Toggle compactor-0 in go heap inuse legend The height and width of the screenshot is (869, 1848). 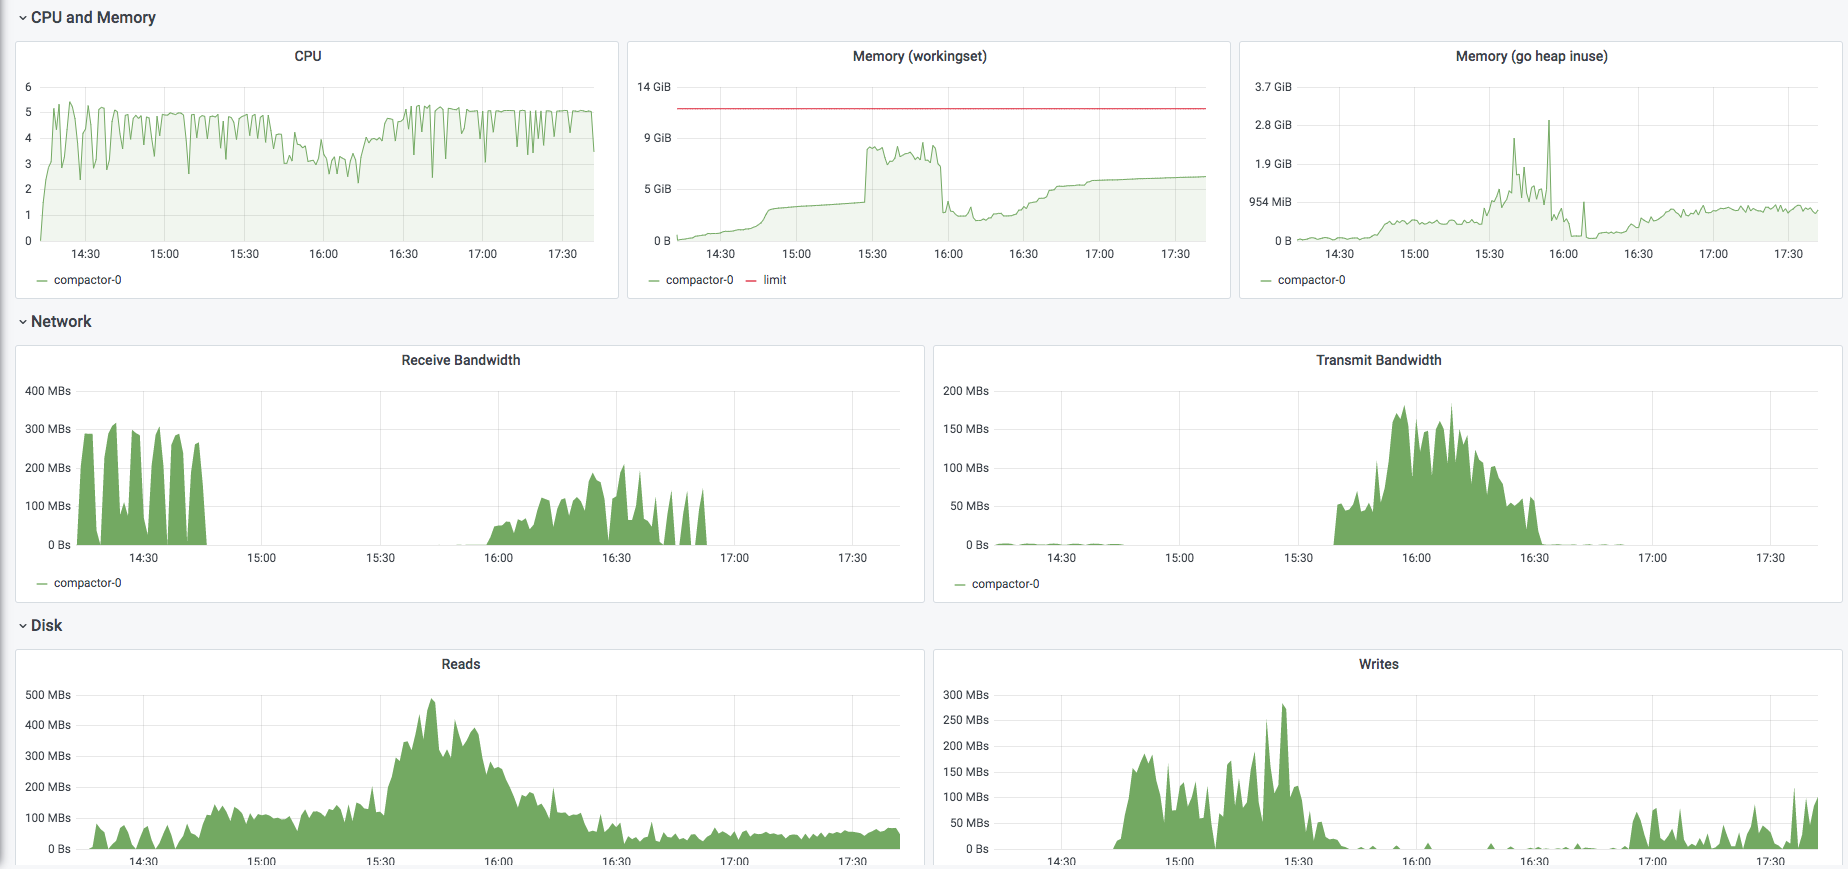click(1311, 280)
